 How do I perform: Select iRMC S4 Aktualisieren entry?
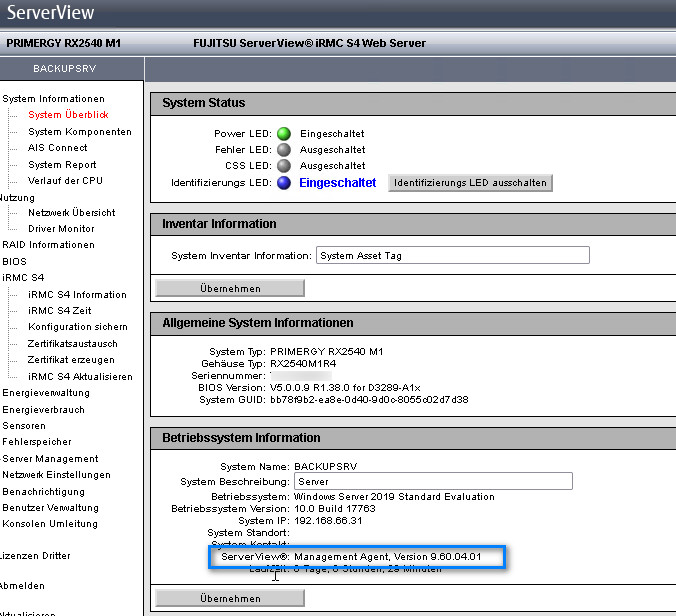point(80,377)
